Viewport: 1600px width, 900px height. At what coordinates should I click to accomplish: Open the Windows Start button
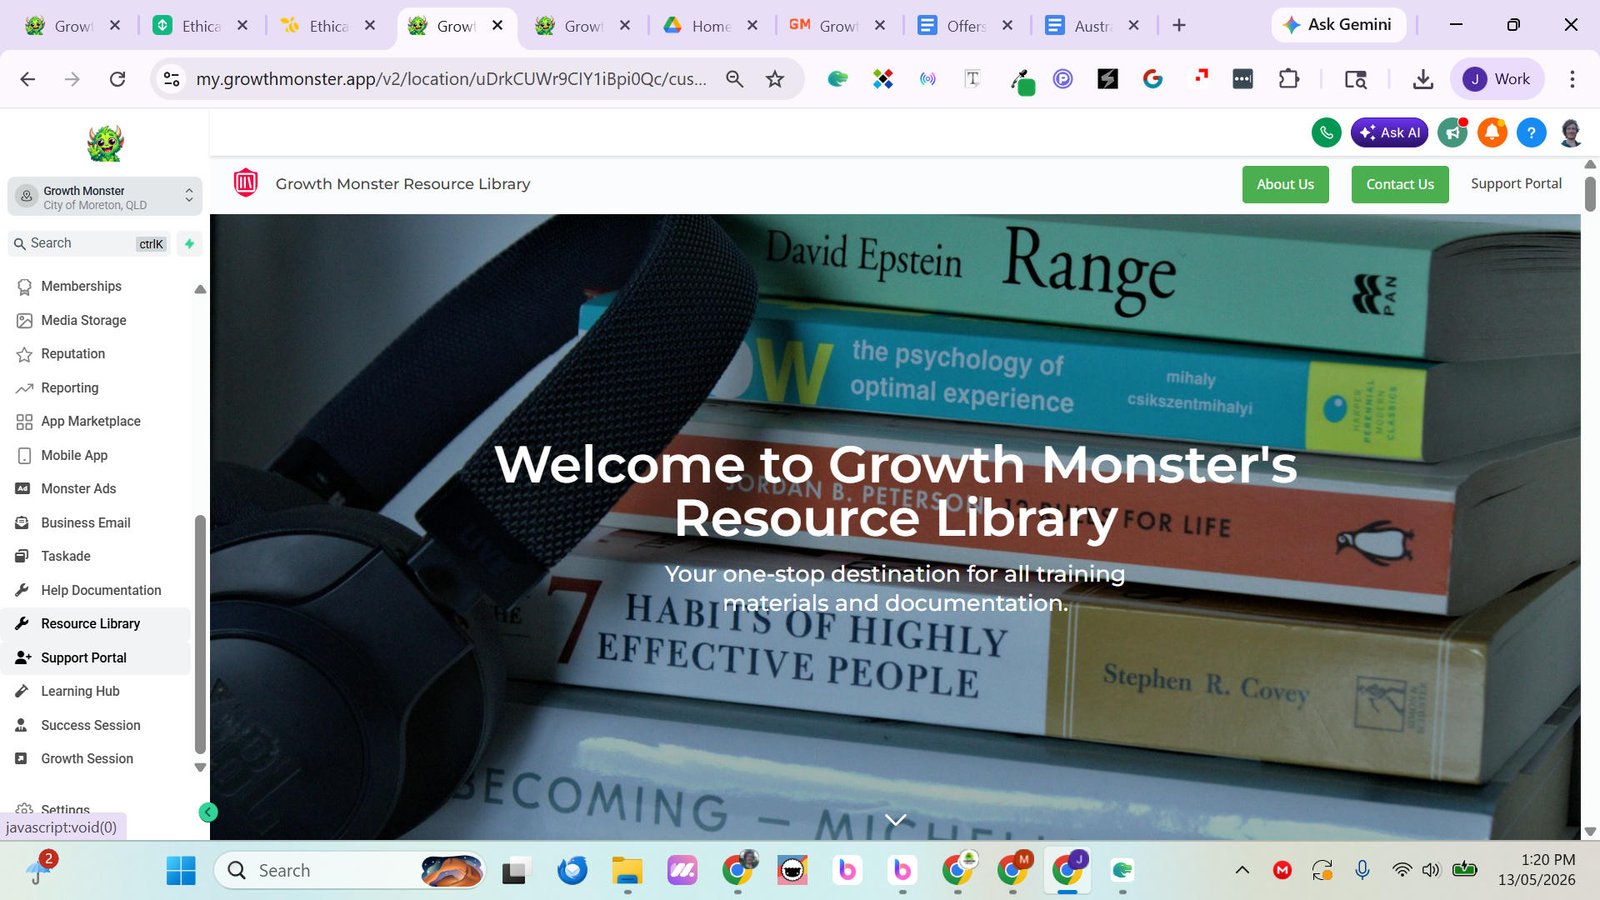pos(181,871)
